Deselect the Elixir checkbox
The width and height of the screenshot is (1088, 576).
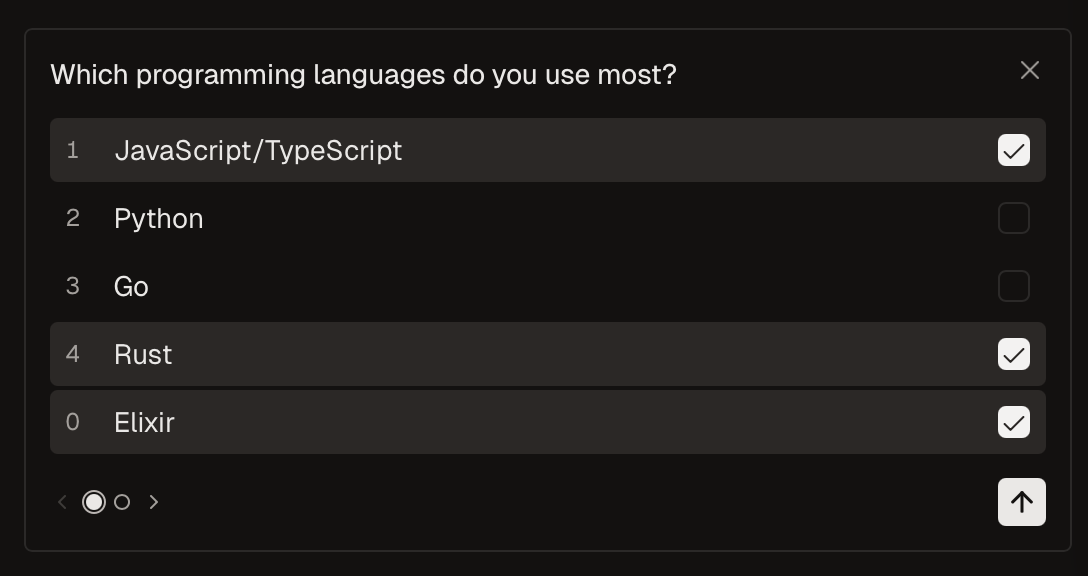coord(1013,422)
